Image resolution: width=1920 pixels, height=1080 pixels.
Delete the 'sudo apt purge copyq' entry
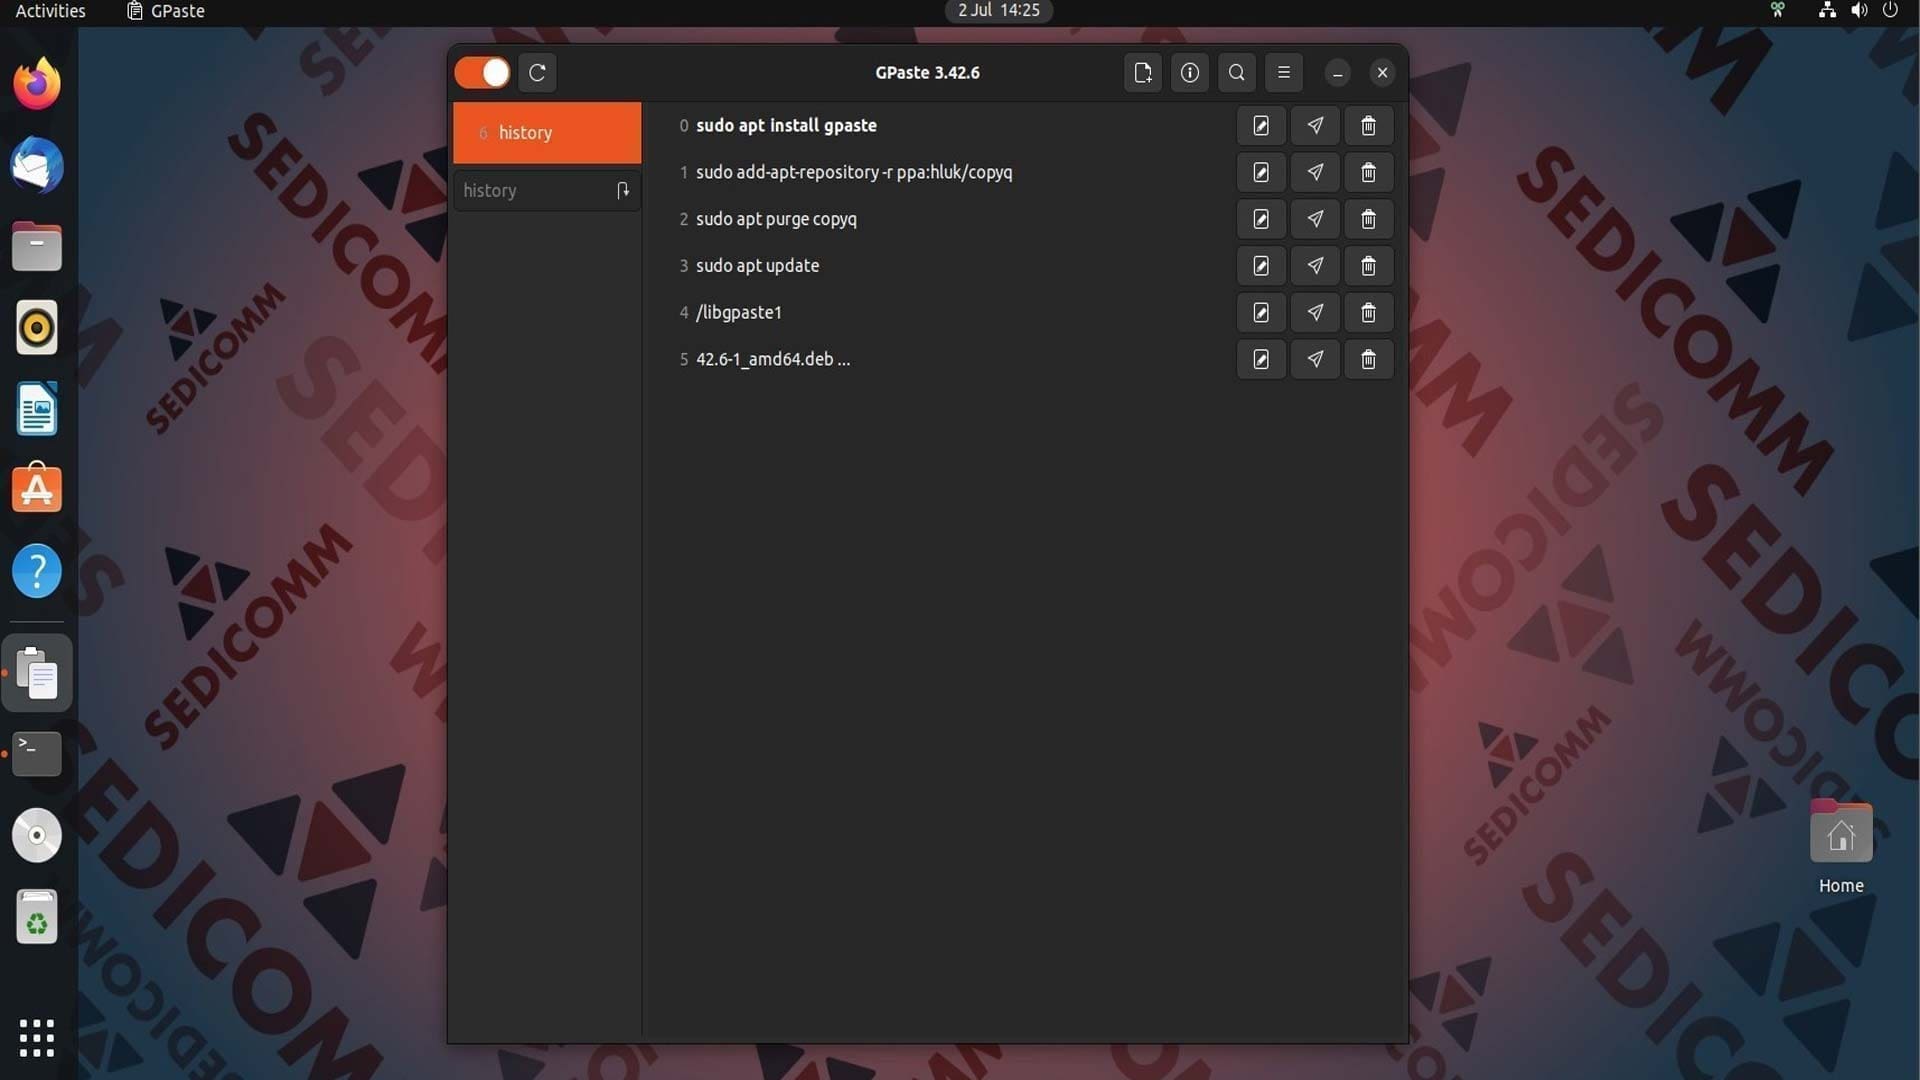tap(1368, 219)
